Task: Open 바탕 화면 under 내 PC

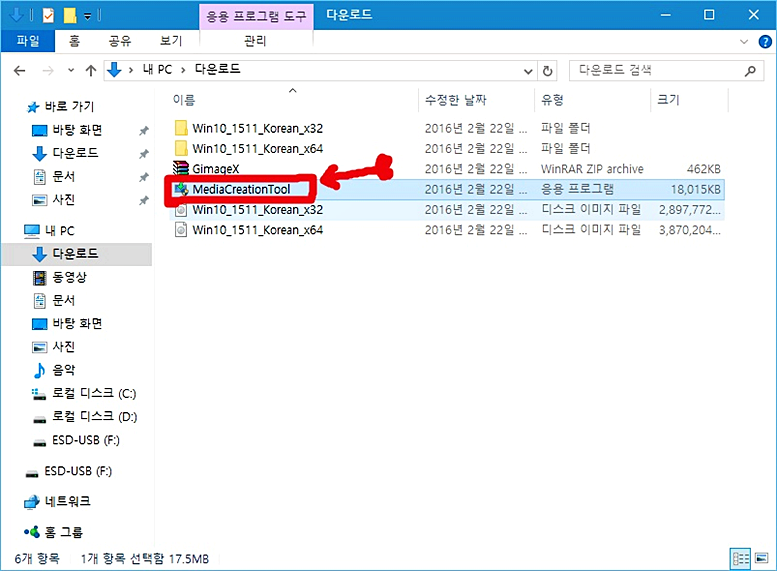Action: [x=77, y=324]
